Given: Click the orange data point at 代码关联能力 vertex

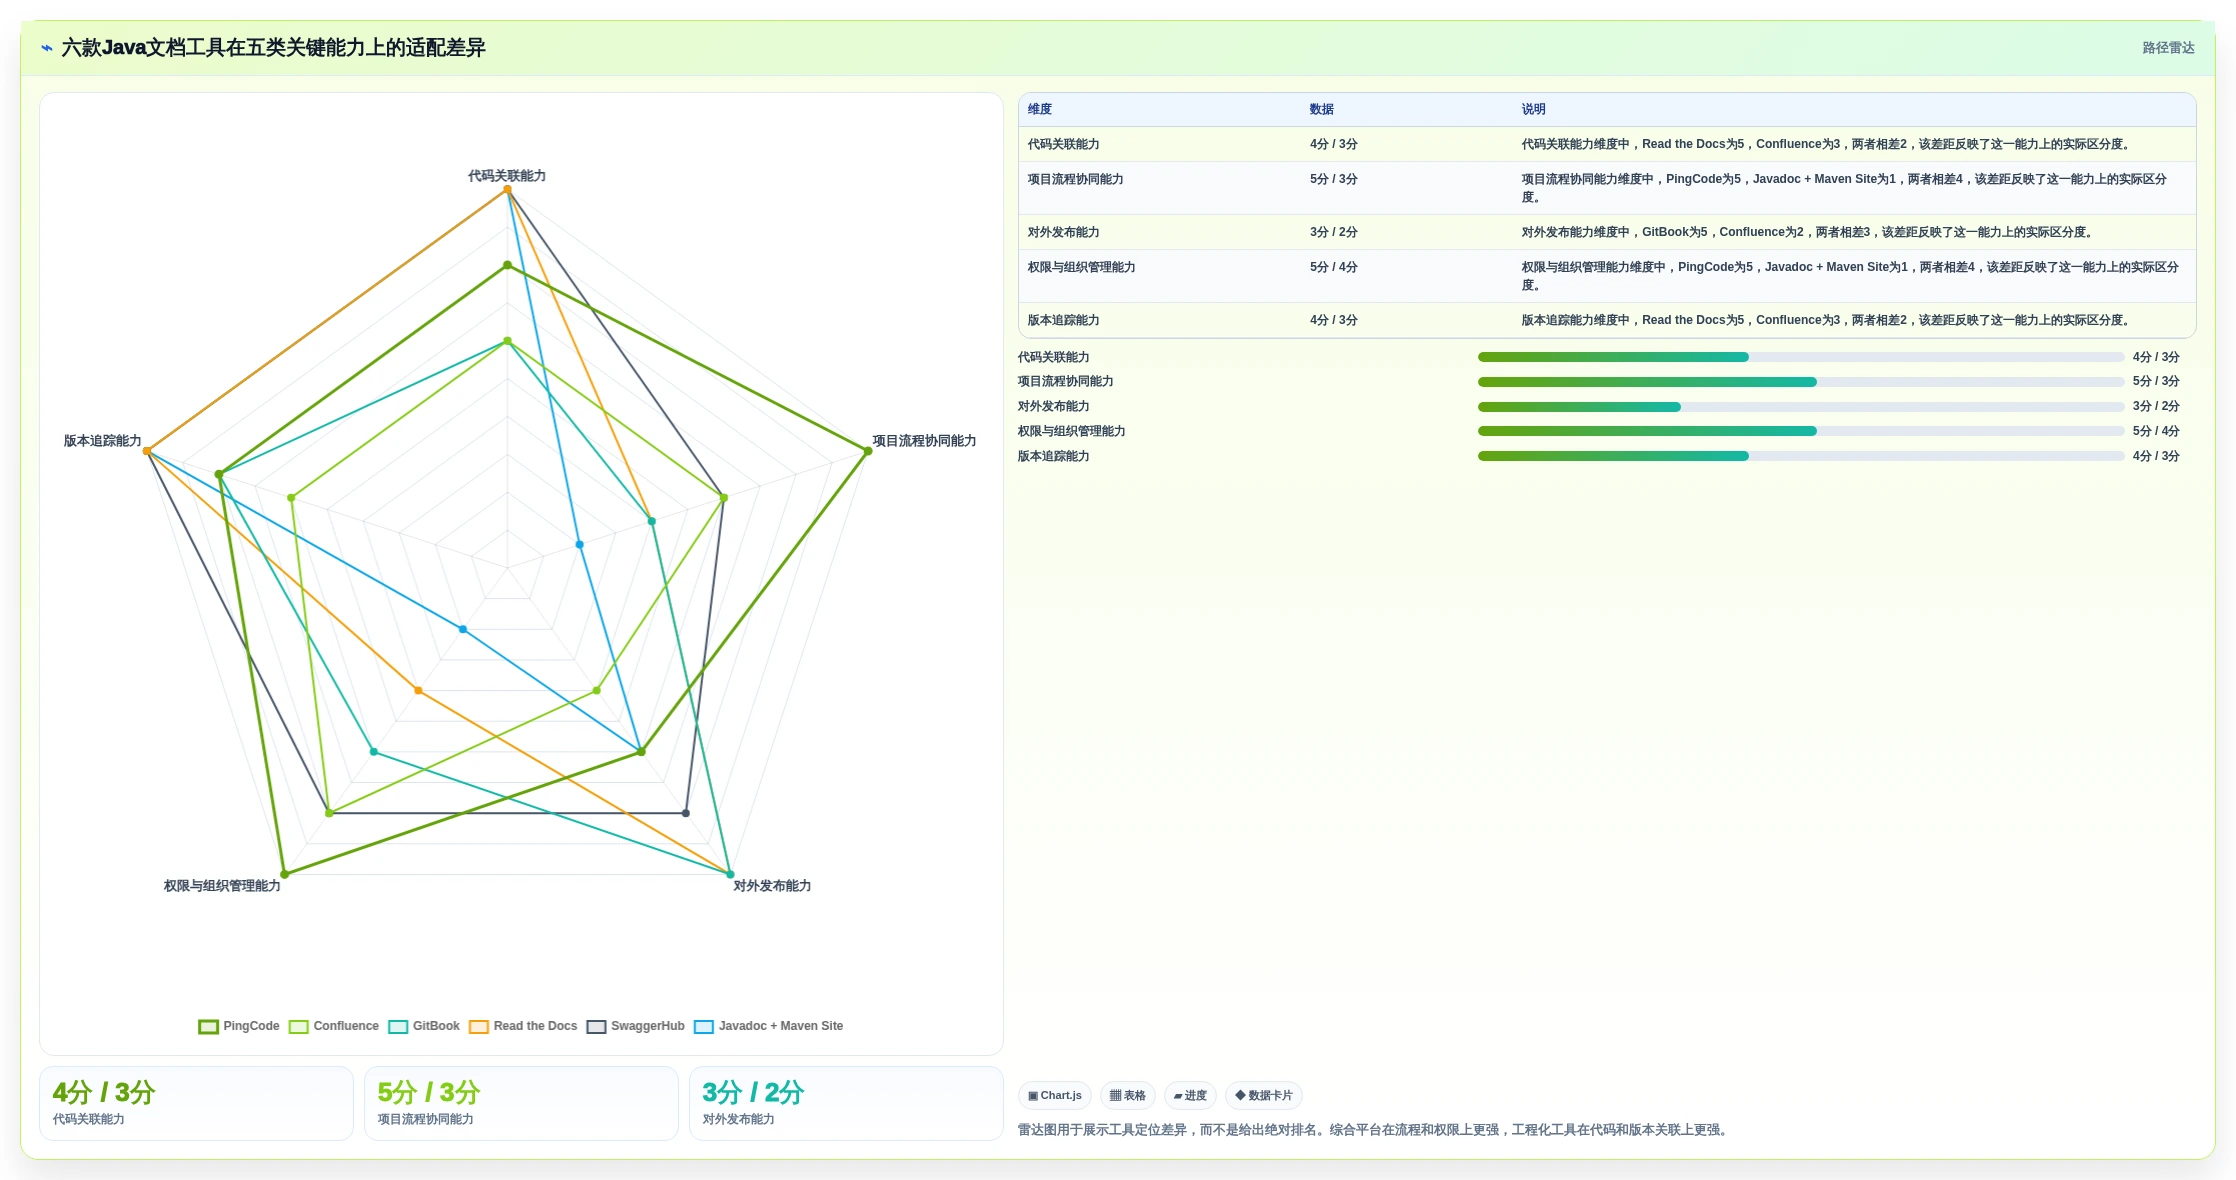Looking at the screenshot, I should (x=507, y=189).
